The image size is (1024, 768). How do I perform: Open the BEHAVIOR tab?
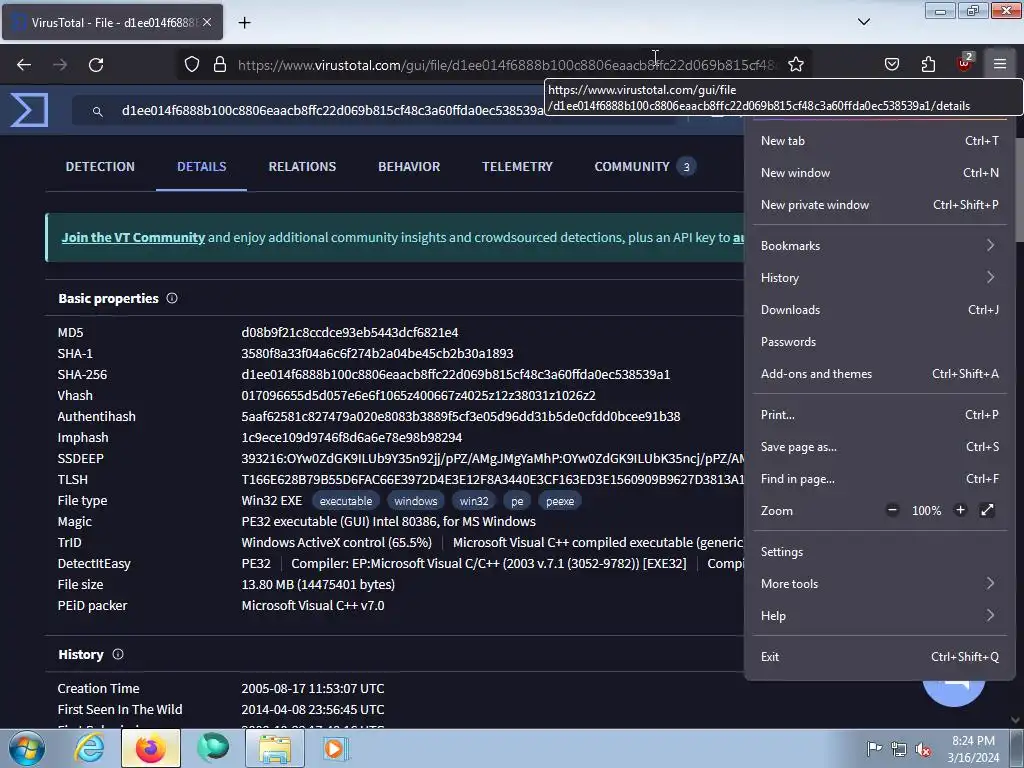click(x=409, y=167)
